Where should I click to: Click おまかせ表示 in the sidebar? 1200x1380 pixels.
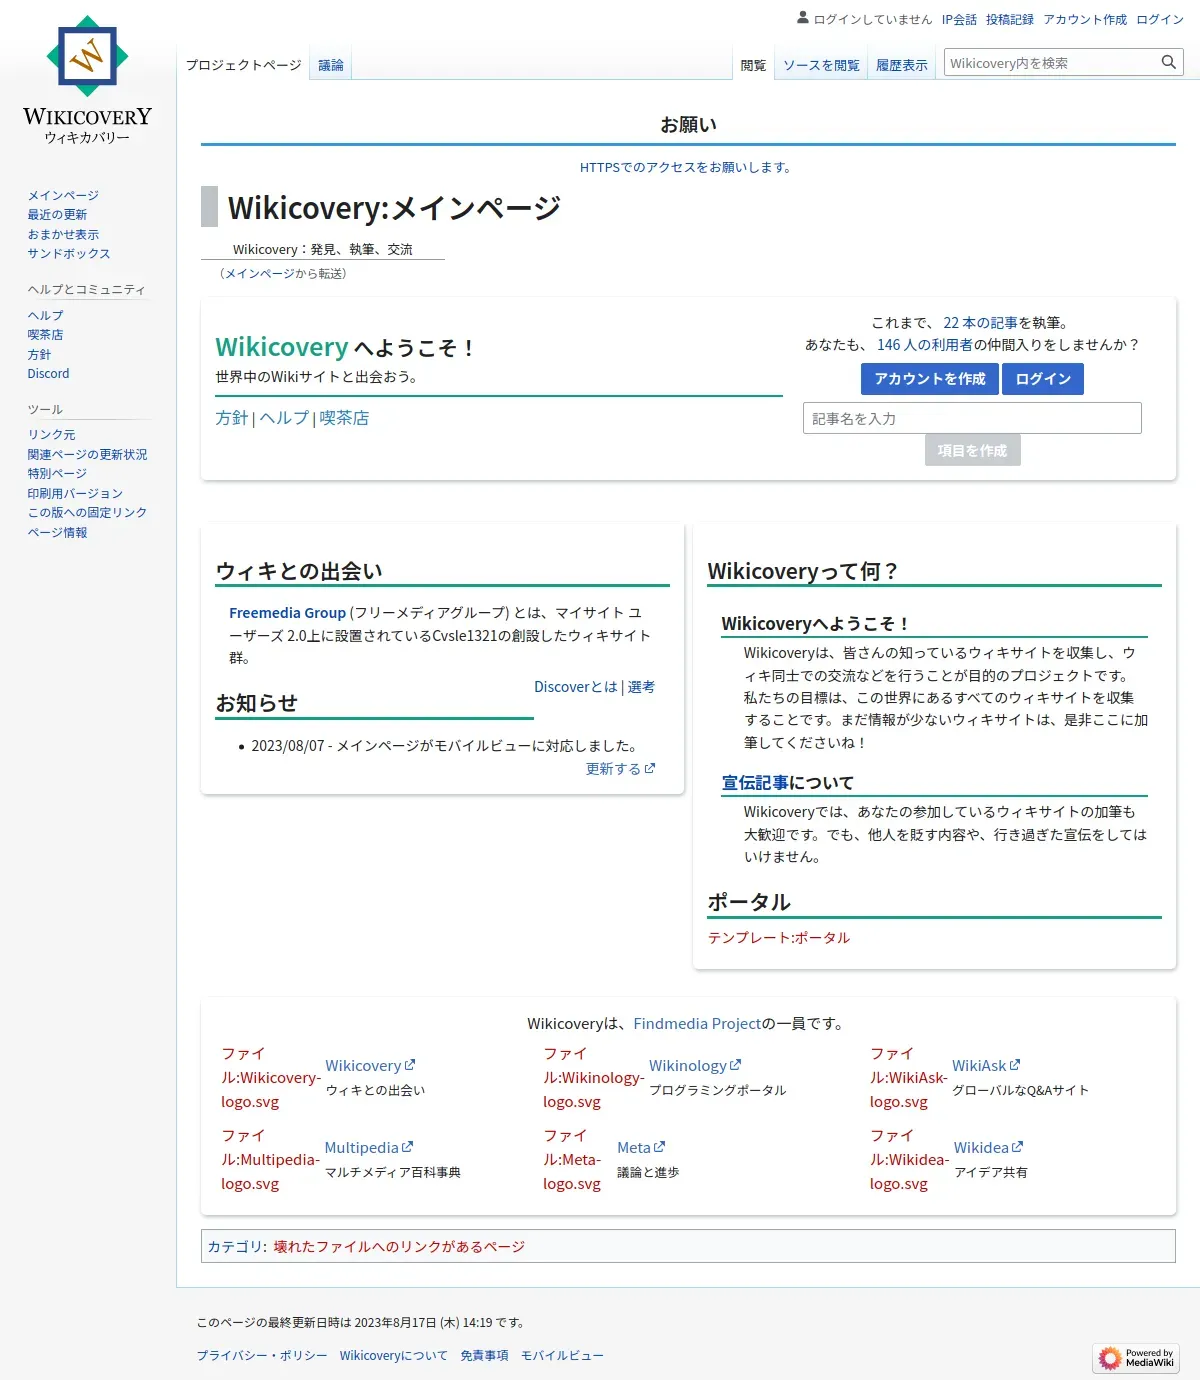point(63,234)
